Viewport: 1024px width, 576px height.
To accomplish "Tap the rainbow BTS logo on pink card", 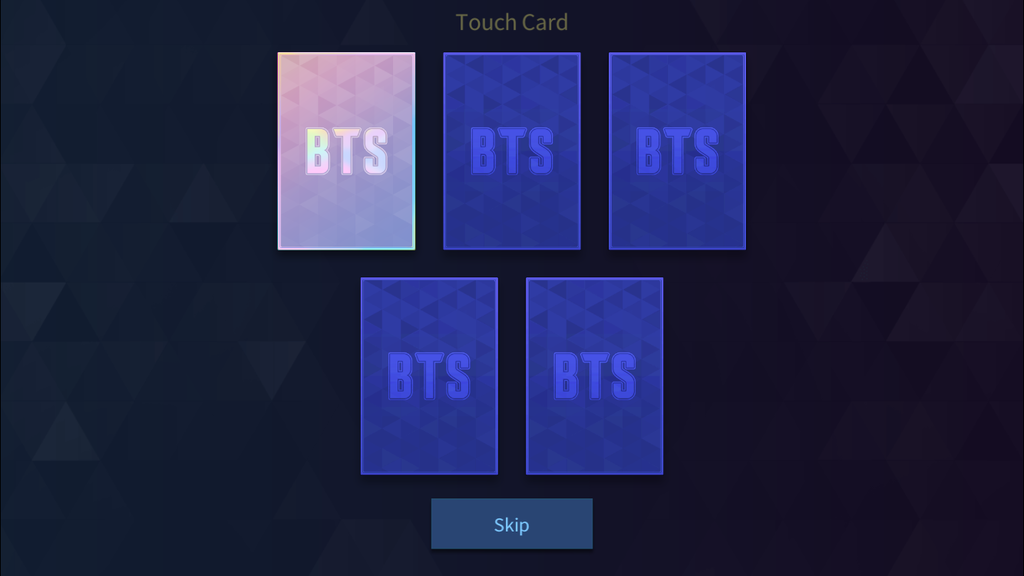I will tap(347, 152).
